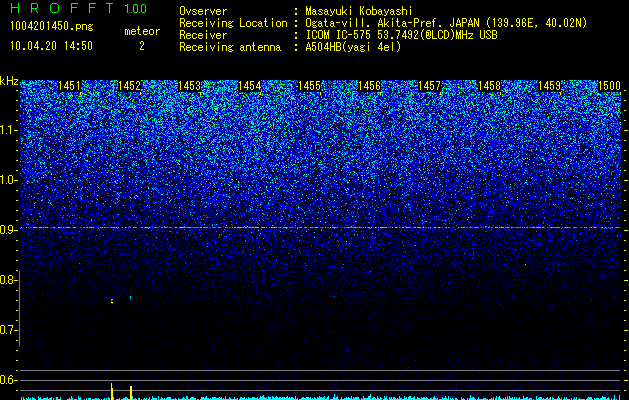Click the 1.0 frequency axis label

point(8,180)
